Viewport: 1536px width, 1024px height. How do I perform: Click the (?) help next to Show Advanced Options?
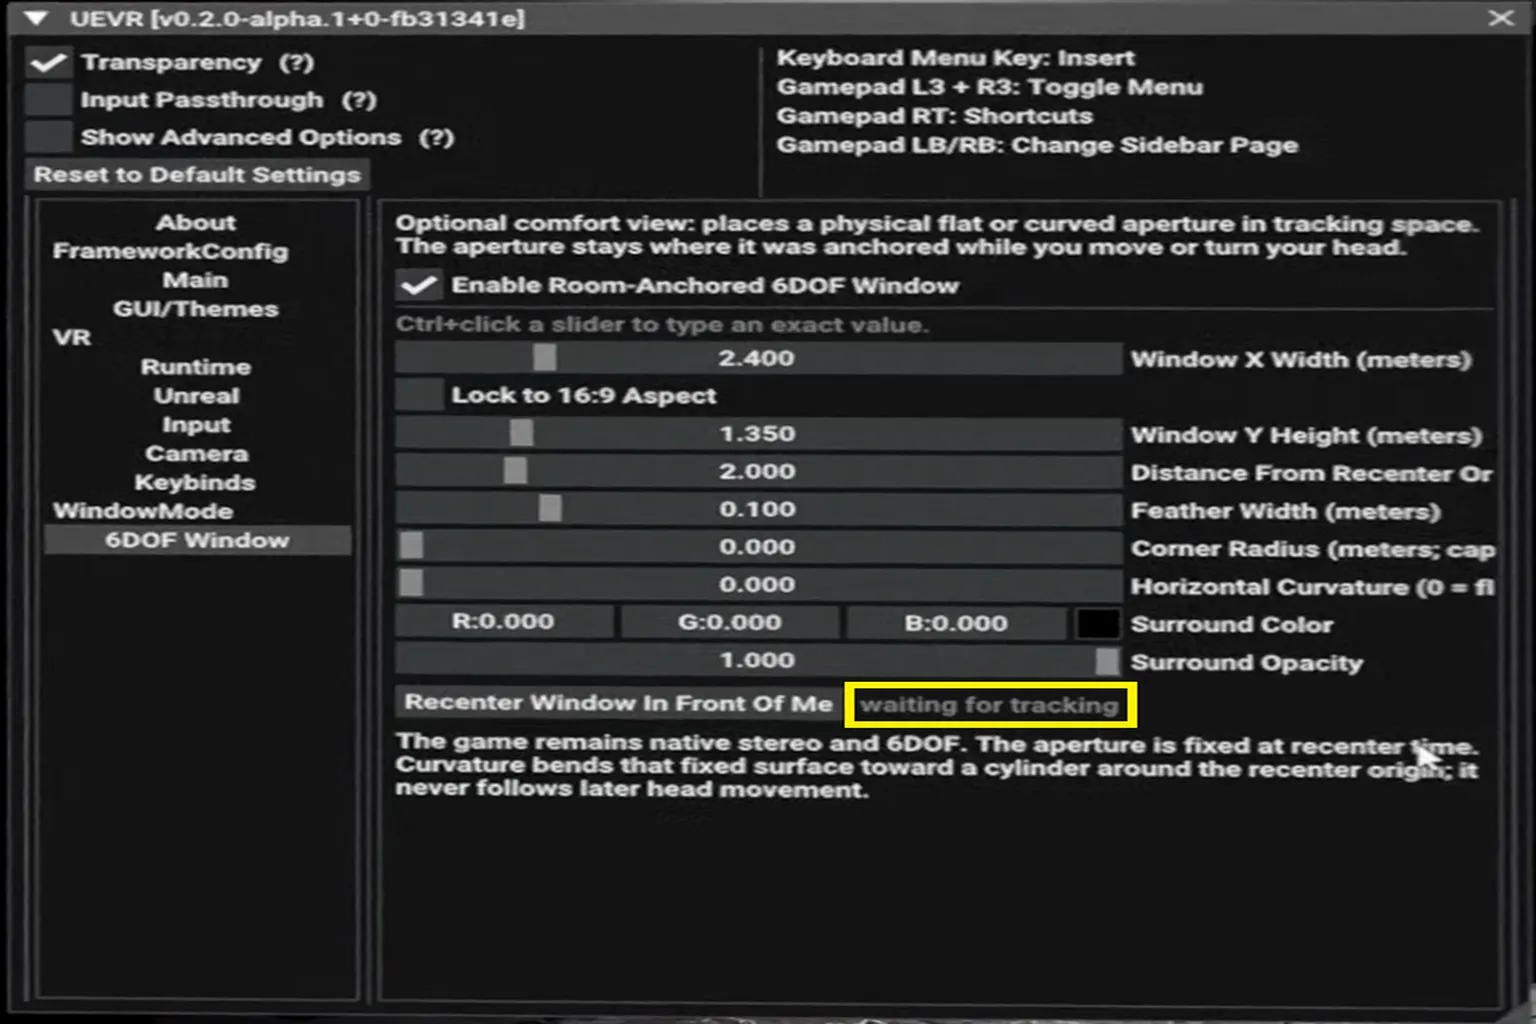tap(436, 137)
